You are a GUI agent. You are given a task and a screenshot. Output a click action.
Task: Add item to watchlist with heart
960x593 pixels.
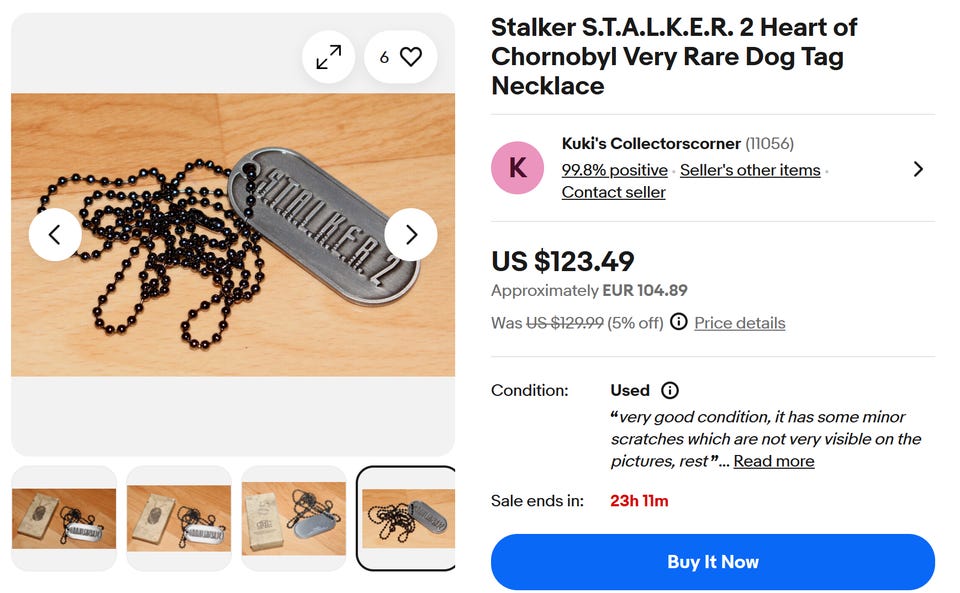click(400, 57)
